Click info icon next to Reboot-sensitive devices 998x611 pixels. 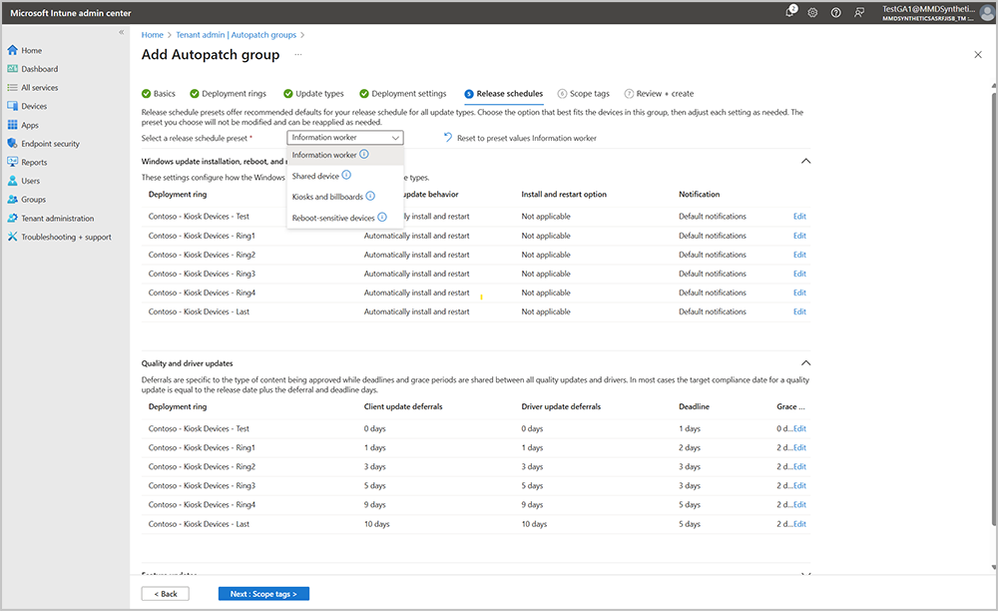point(382,217)
